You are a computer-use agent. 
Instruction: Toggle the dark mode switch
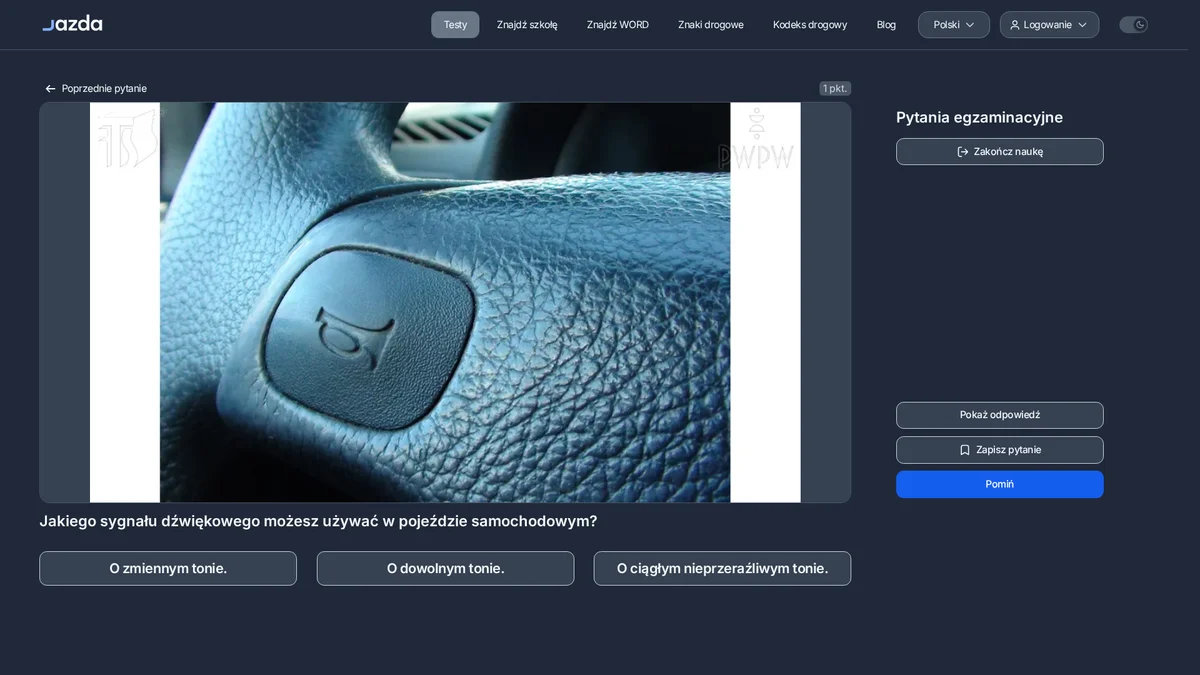click(x=1133, y=25)
